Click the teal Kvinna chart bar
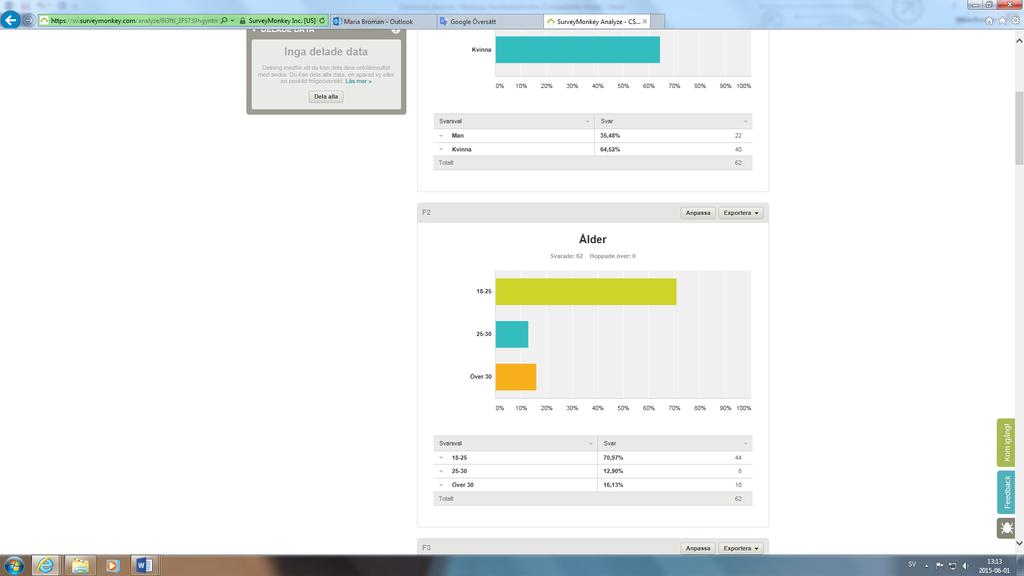 pyautogui.click(x=577, y=50)
